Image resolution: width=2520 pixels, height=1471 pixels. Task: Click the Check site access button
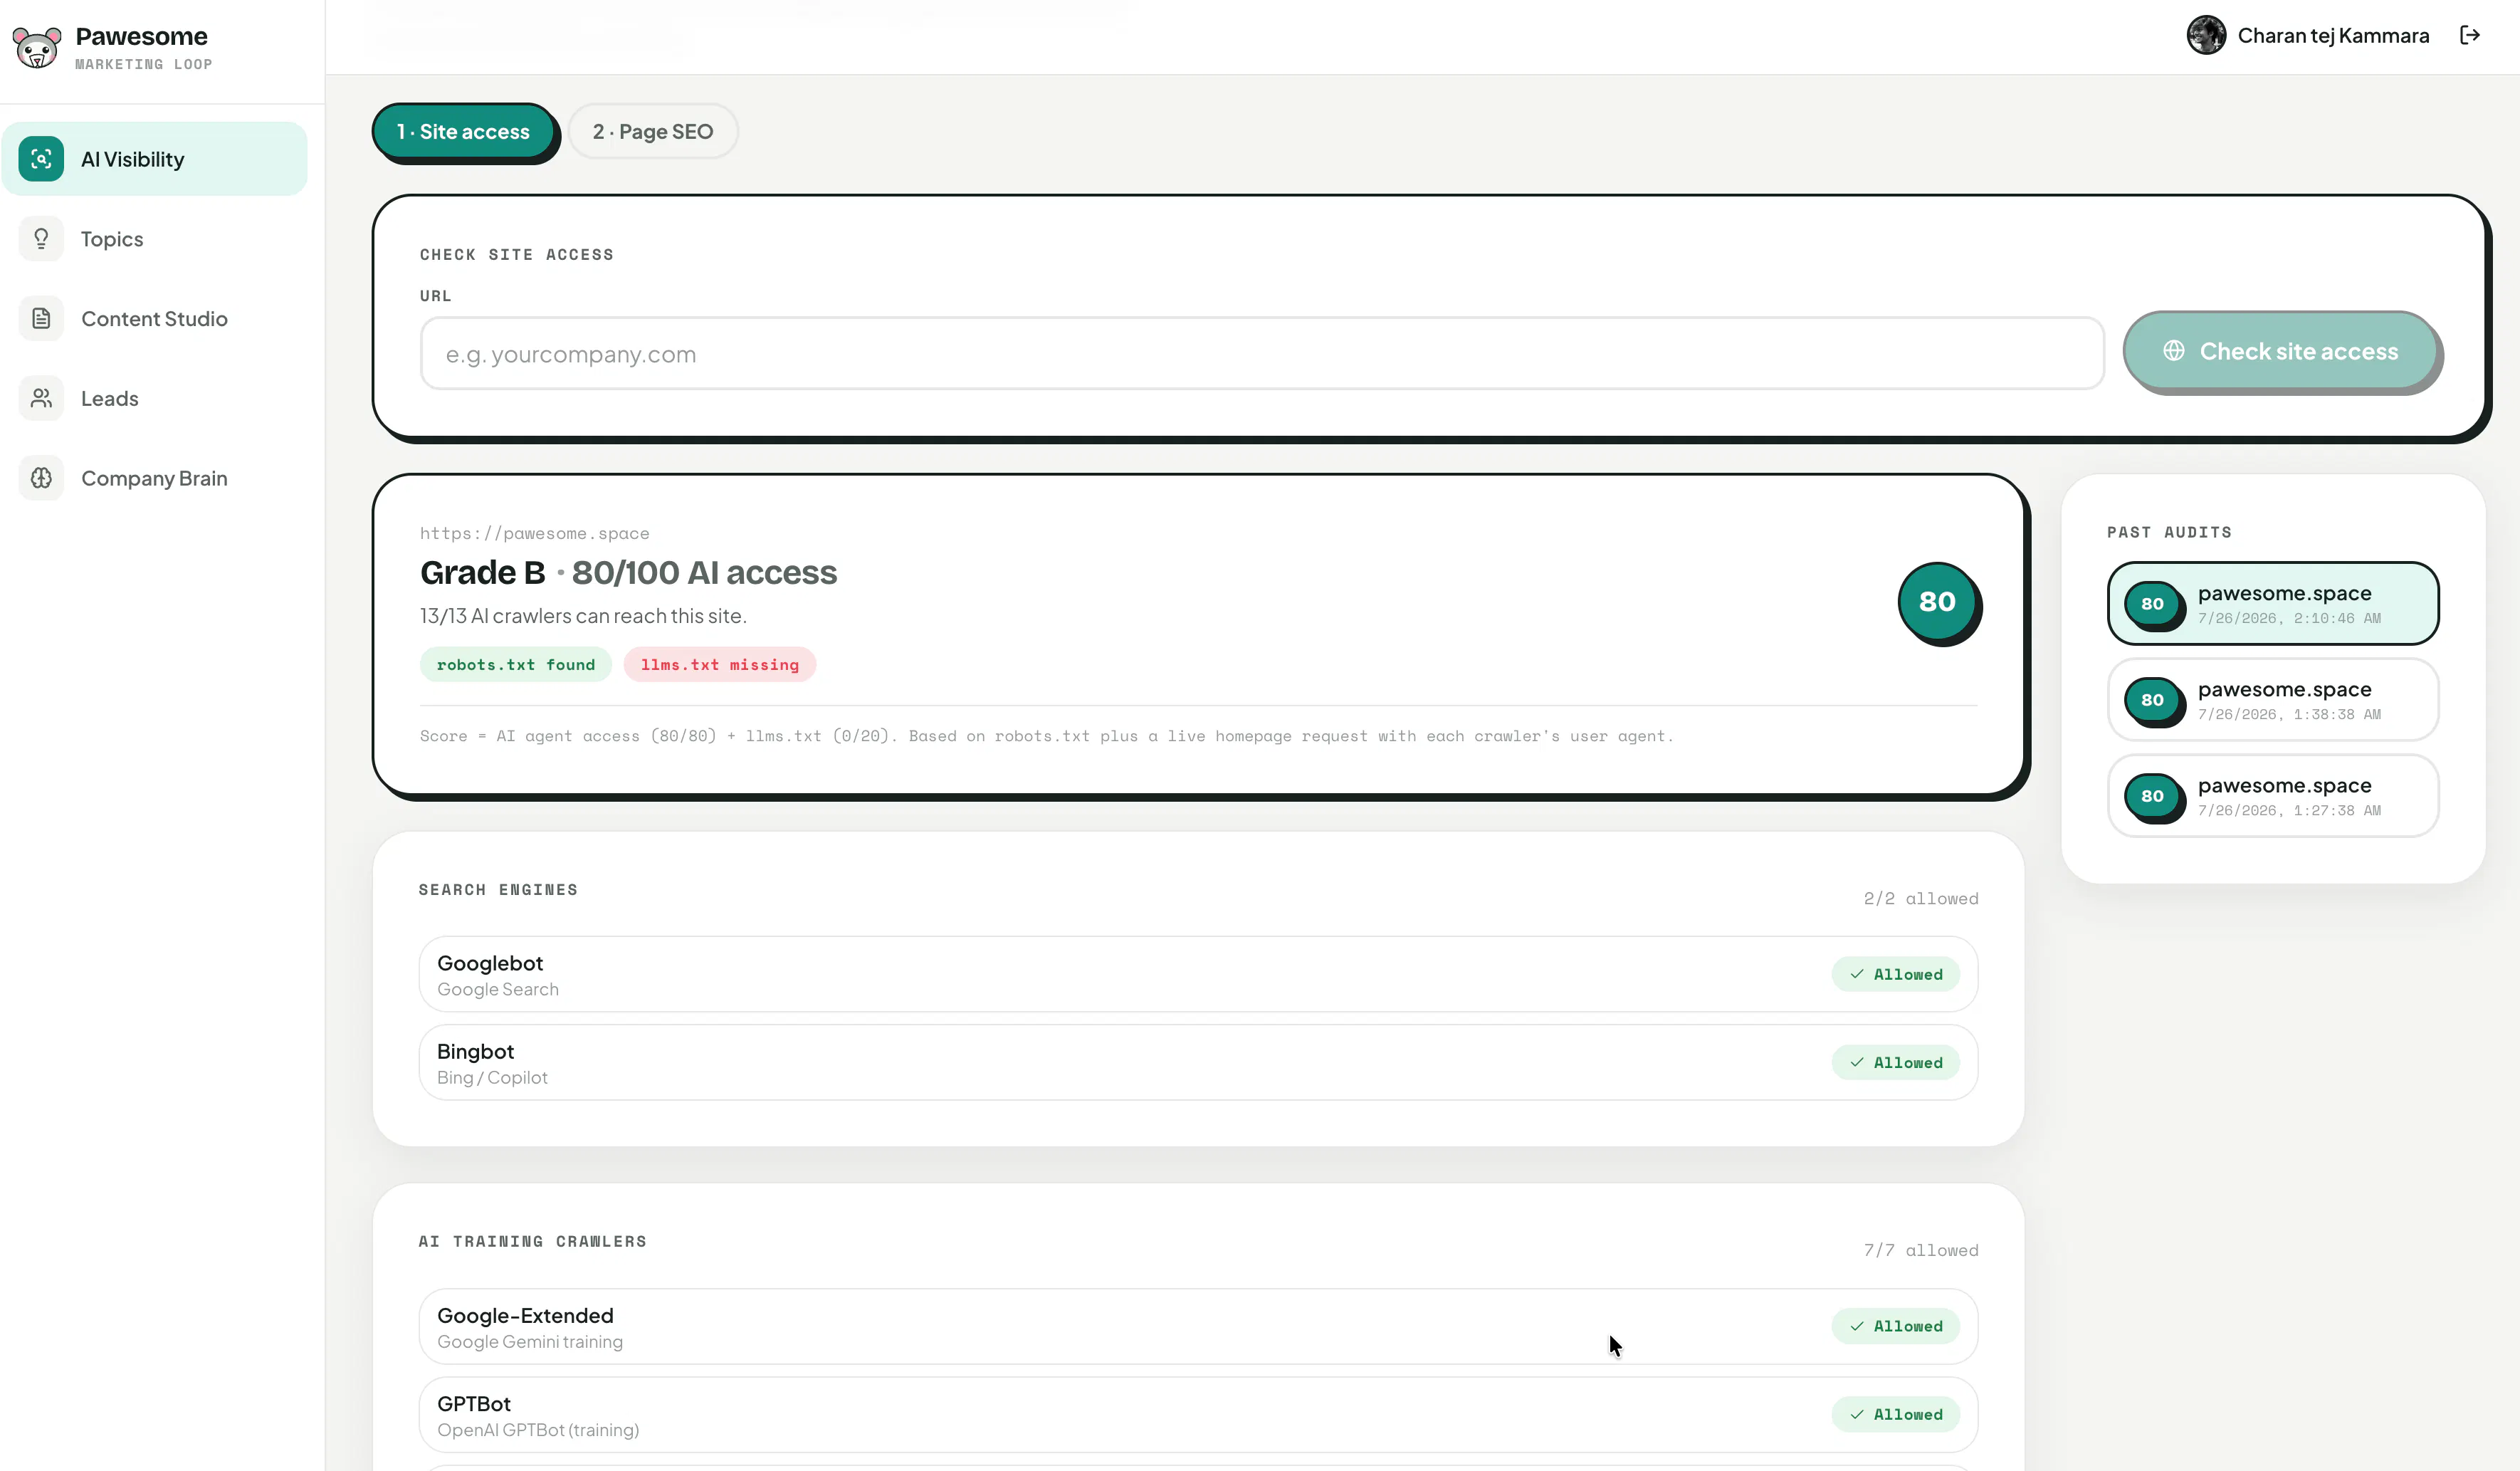(x=2281, y=351)
